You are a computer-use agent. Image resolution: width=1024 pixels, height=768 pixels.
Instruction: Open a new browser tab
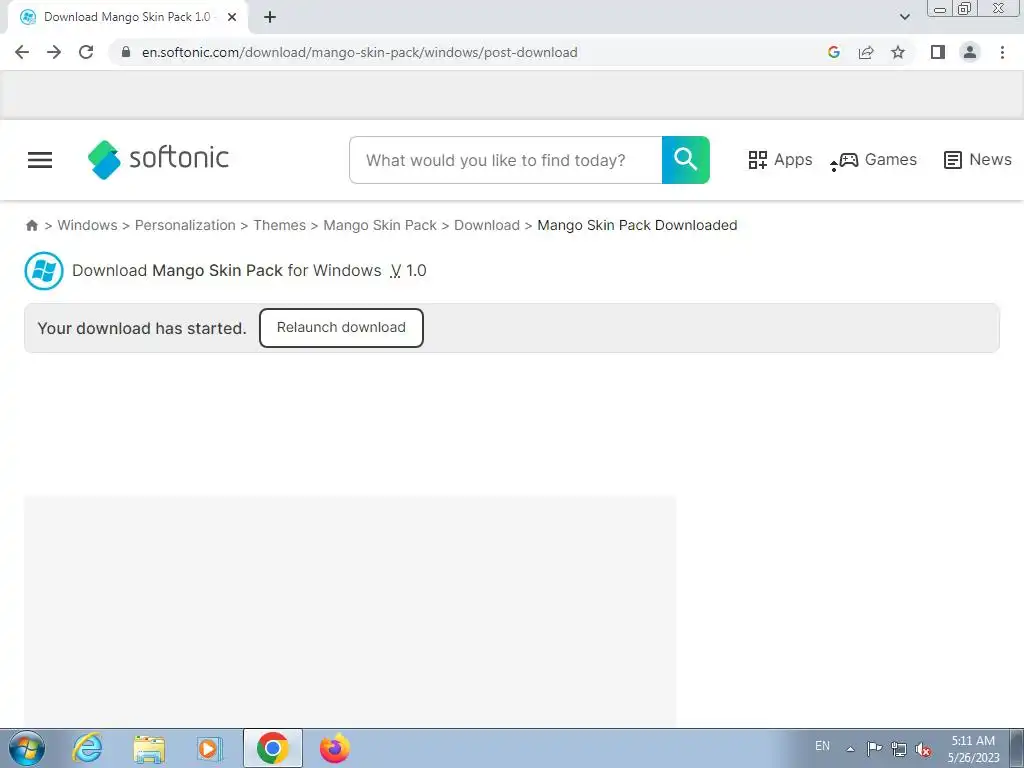270,17
